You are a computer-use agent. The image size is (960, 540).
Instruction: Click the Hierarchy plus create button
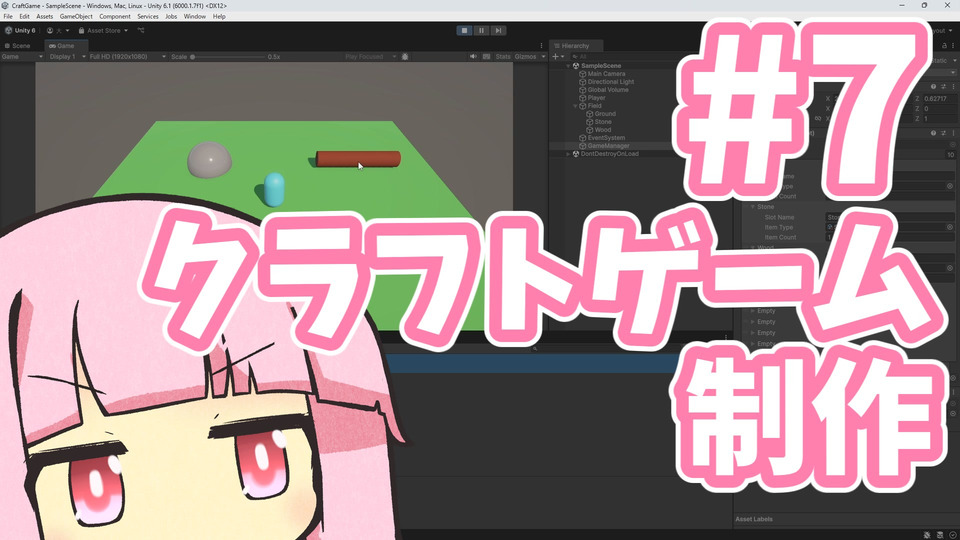pyautogui.click(x=555, y=56)
